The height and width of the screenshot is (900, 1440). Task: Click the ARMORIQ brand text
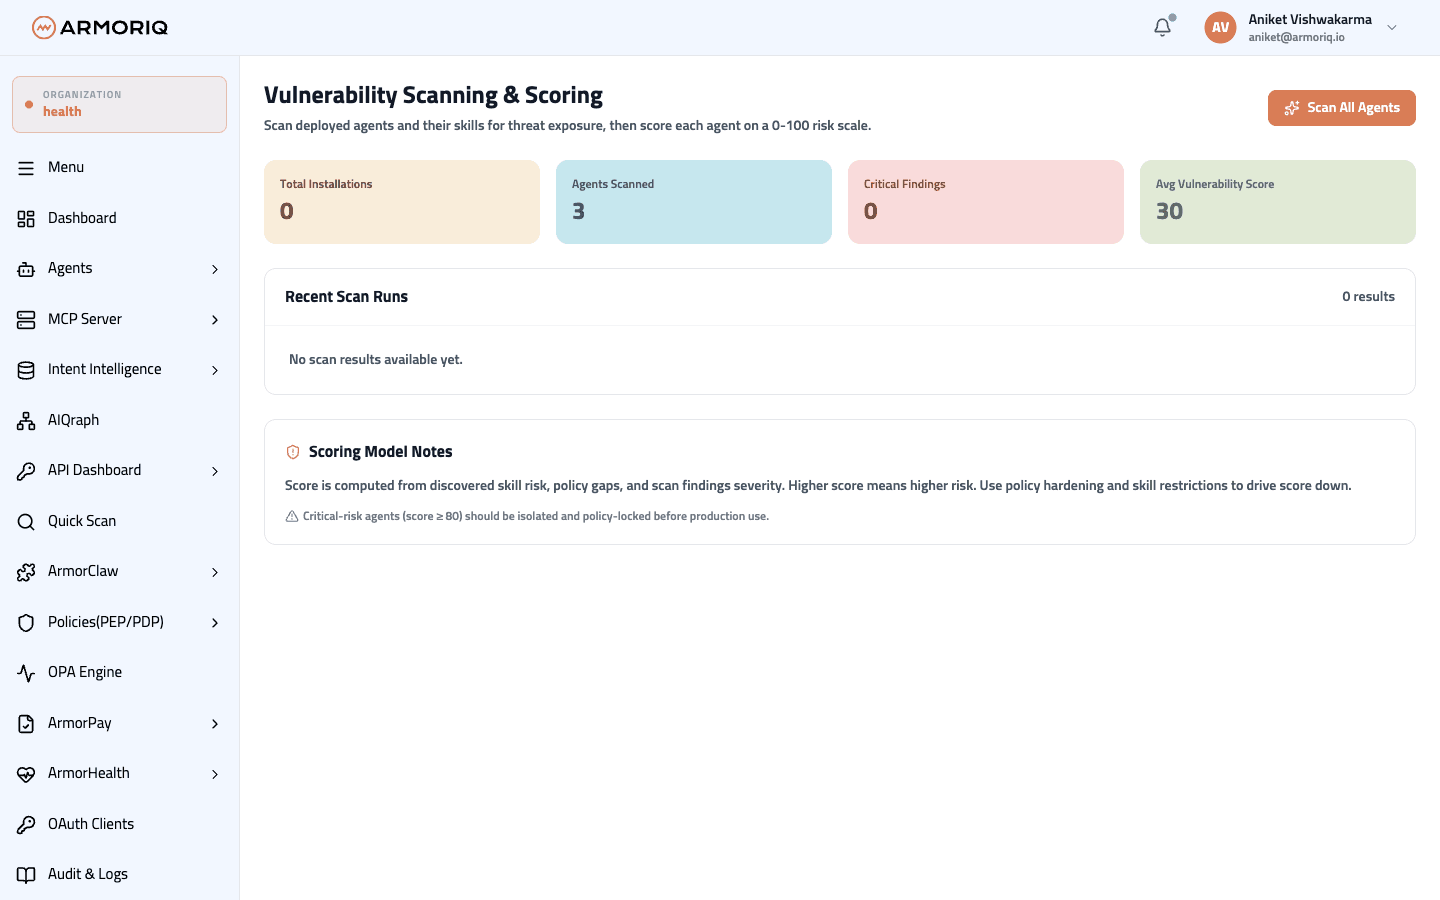coord(114,28)
